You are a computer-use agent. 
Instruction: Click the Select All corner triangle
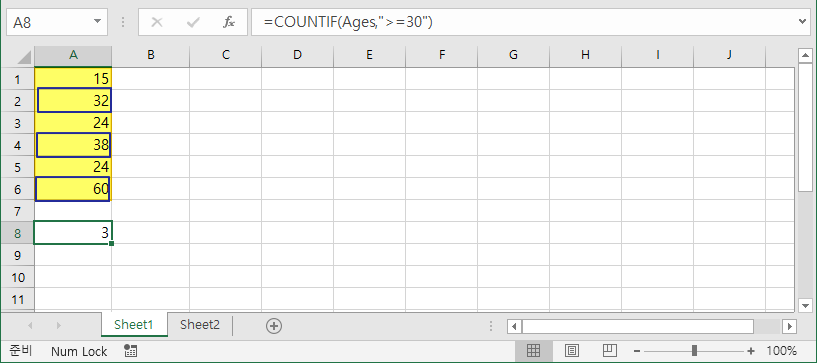[x=24, y=56]
